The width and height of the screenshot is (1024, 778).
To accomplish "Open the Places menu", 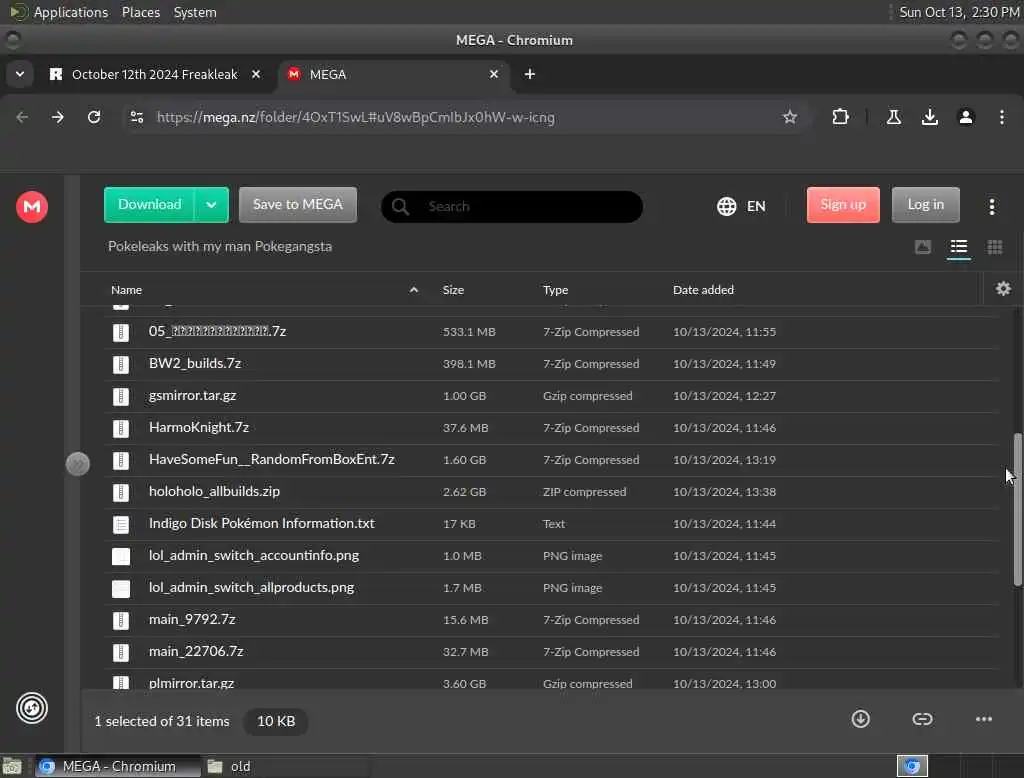I will 140,12.
